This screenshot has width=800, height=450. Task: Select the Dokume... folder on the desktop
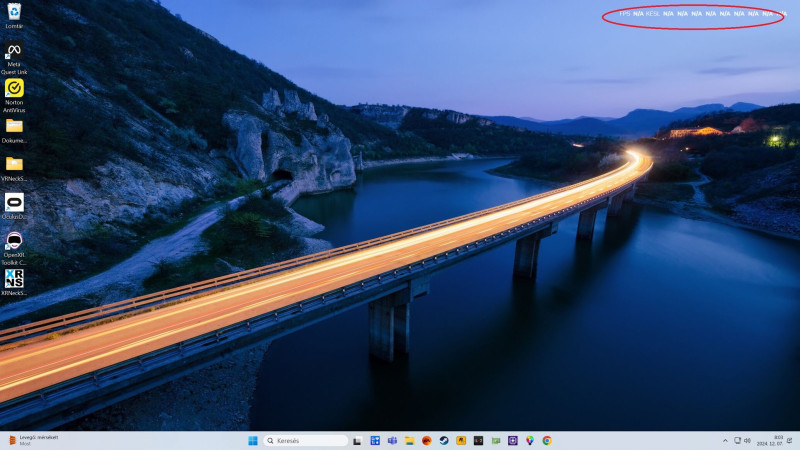point(14,131)
